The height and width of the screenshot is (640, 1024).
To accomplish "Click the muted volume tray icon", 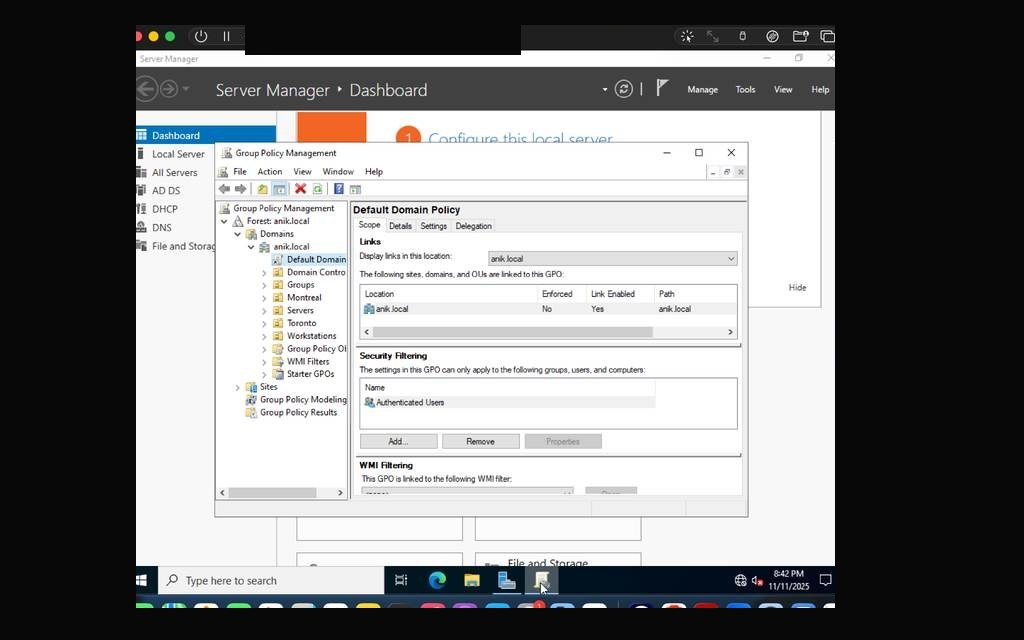I will (758, 580).
